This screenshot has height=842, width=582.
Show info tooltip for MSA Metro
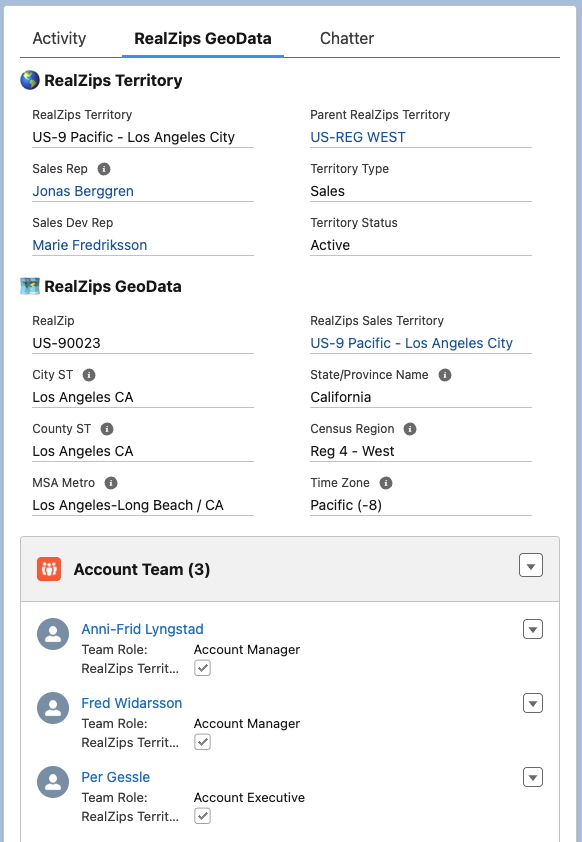click(x=111, y=483)
